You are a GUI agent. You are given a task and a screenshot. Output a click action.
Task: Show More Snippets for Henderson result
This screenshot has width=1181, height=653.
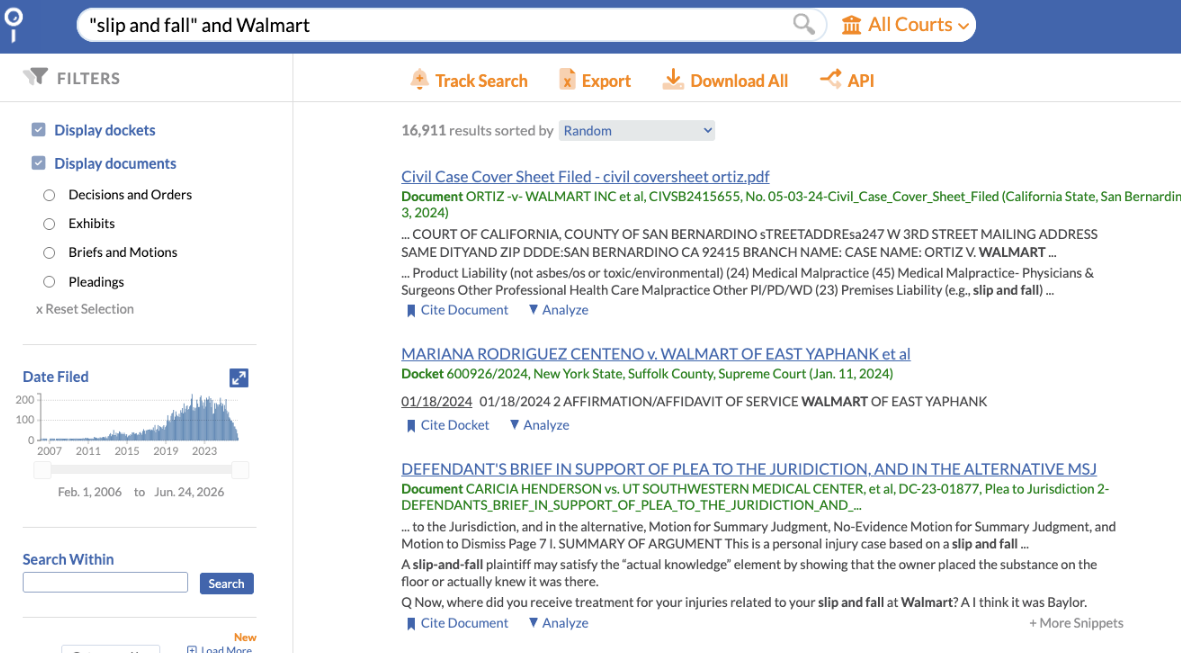tap(1076, 623)
